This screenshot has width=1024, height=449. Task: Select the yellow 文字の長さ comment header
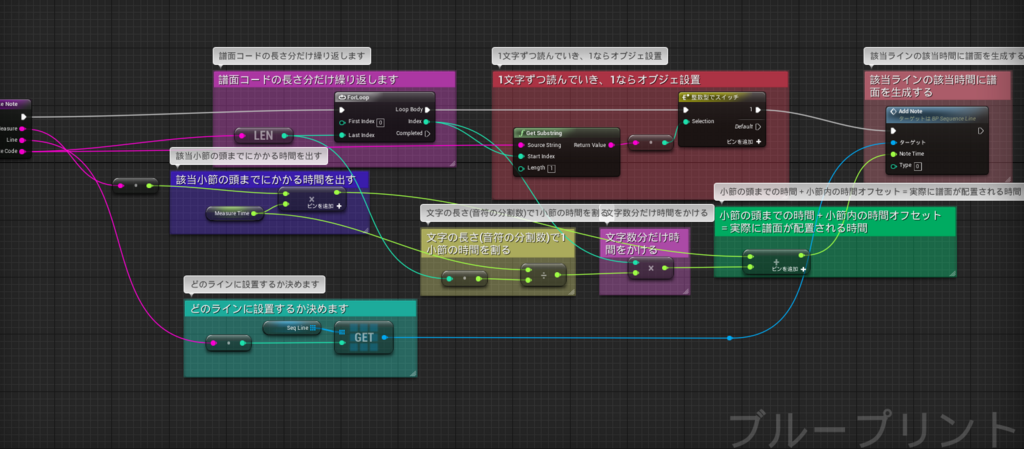click(498, 242)
